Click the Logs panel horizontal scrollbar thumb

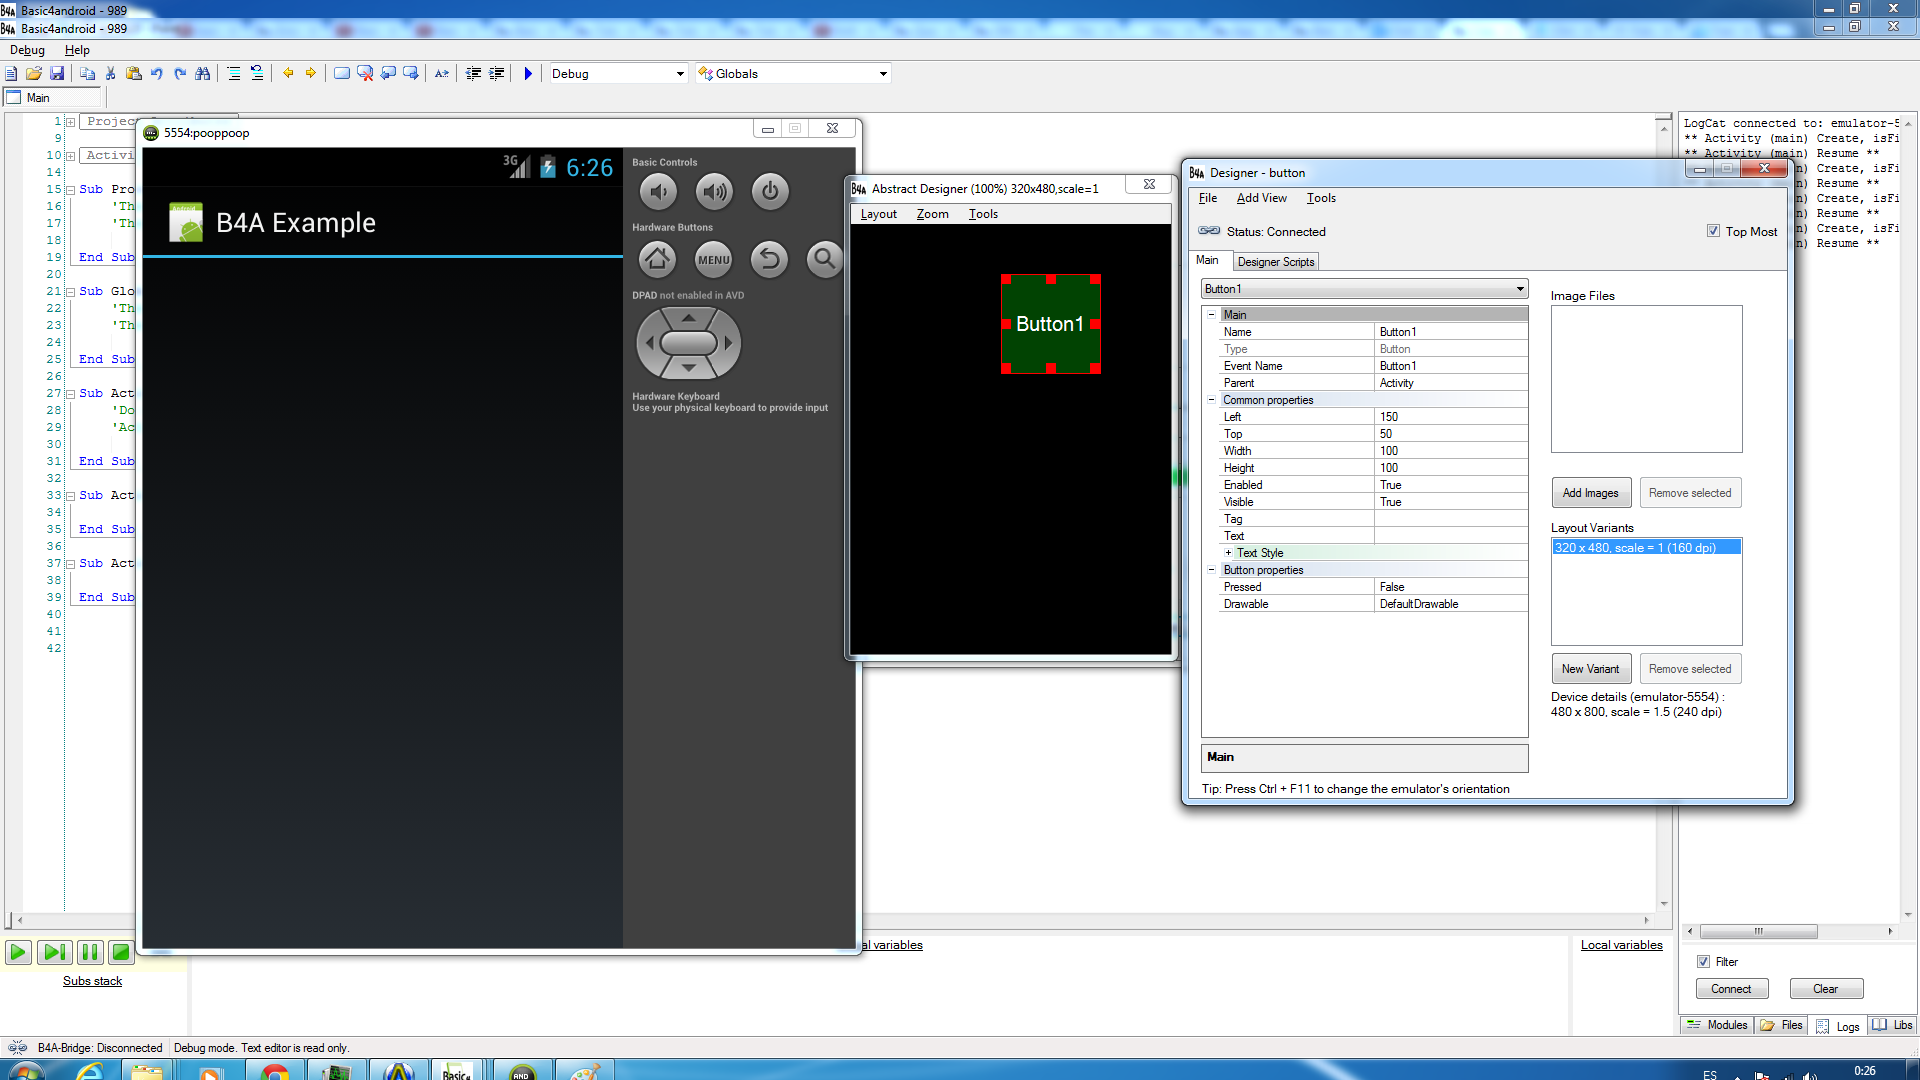pos(1758,931)
